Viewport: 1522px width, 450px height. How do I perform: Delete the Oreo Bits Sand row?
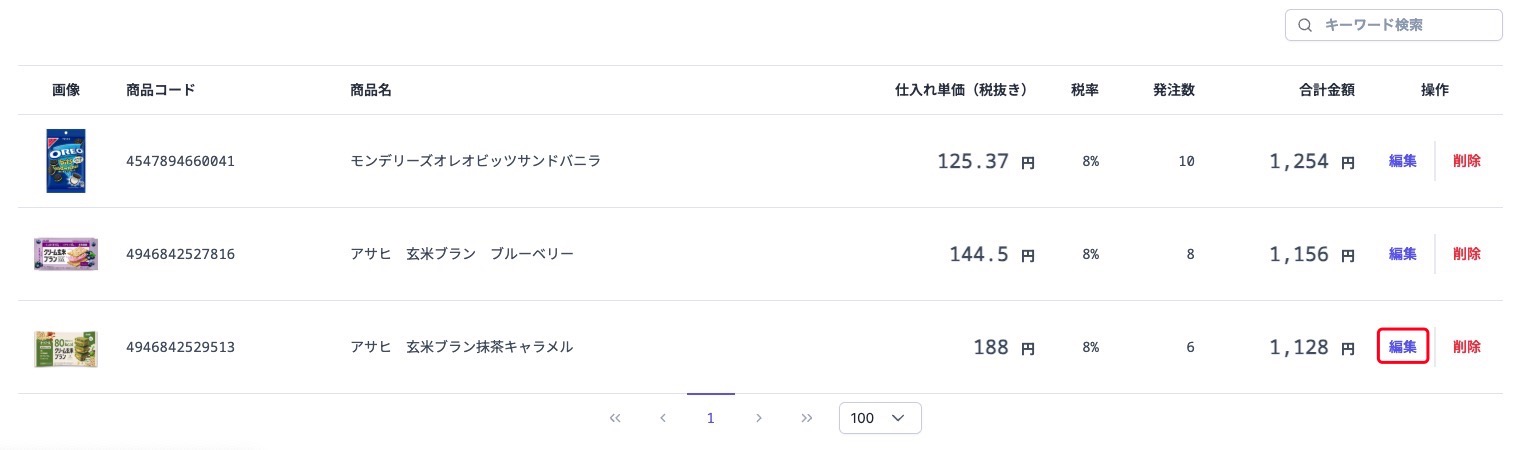(1467, 161)
